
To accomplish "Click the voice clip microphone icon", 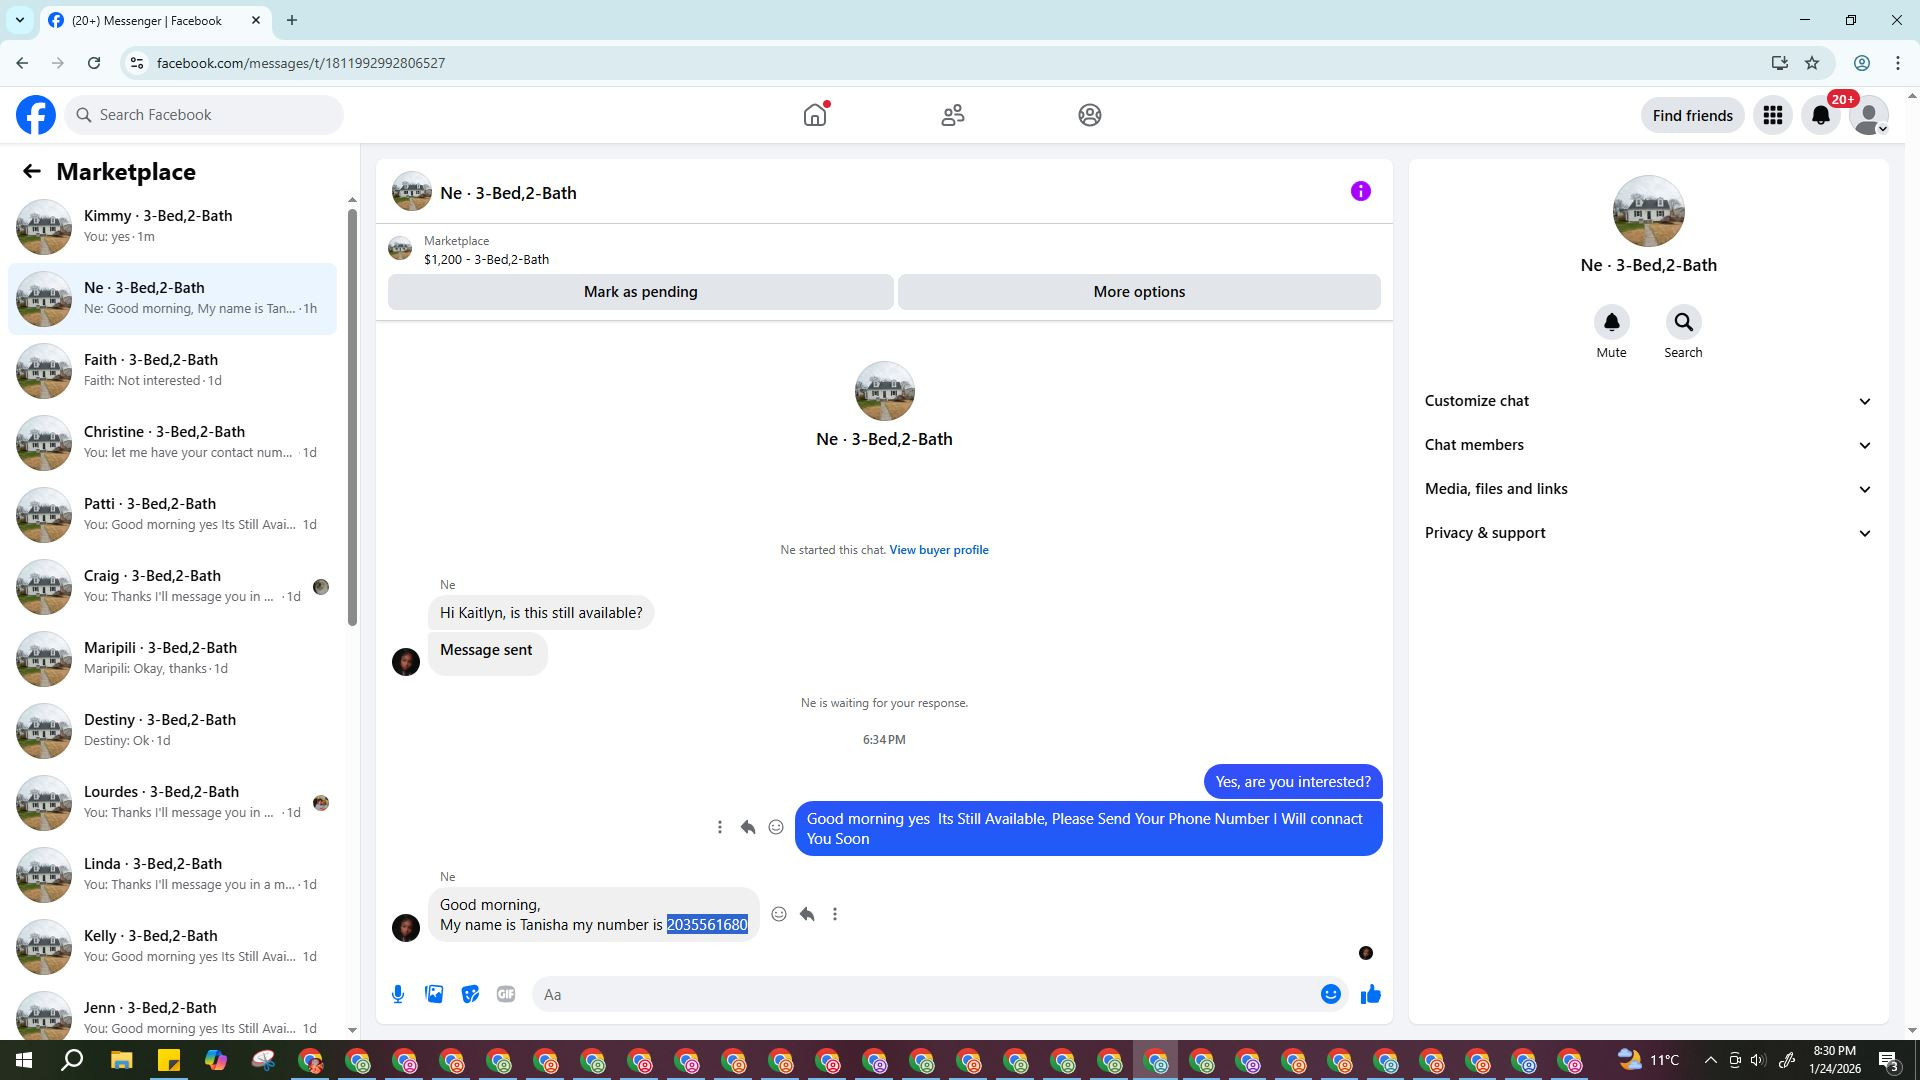I will (x=398, y=994).
